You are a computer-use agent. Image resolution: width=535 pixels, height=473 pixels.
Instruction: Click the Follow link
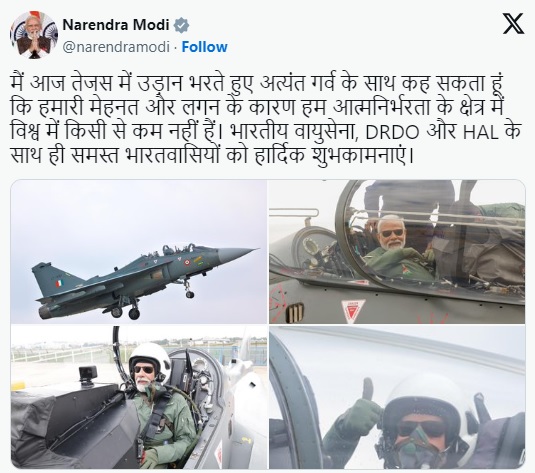coord(204,47)
